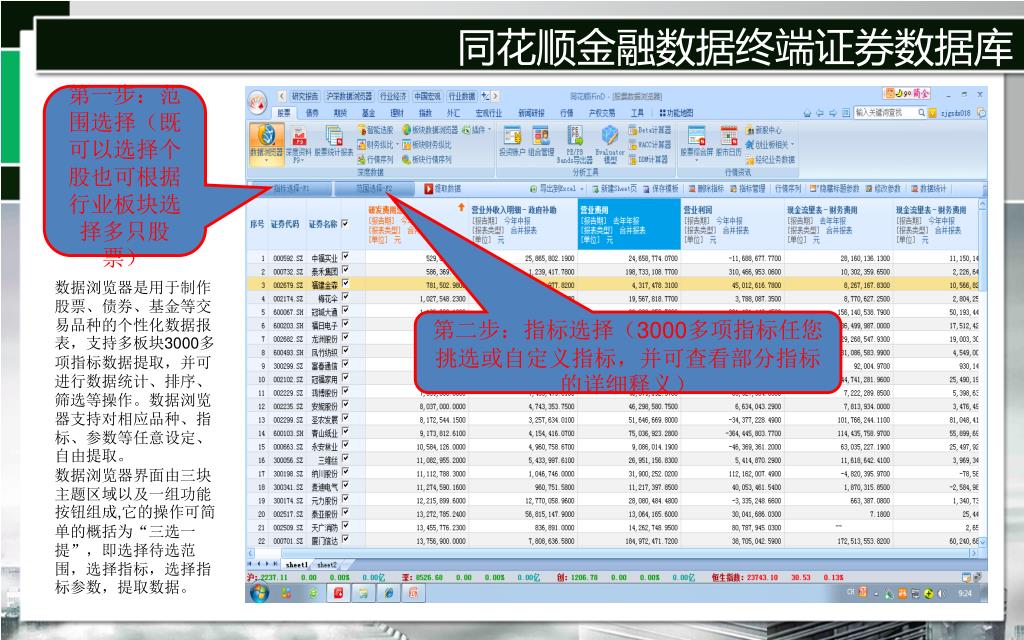
Task: Open Windows Start button
Action: coord(259,592)
